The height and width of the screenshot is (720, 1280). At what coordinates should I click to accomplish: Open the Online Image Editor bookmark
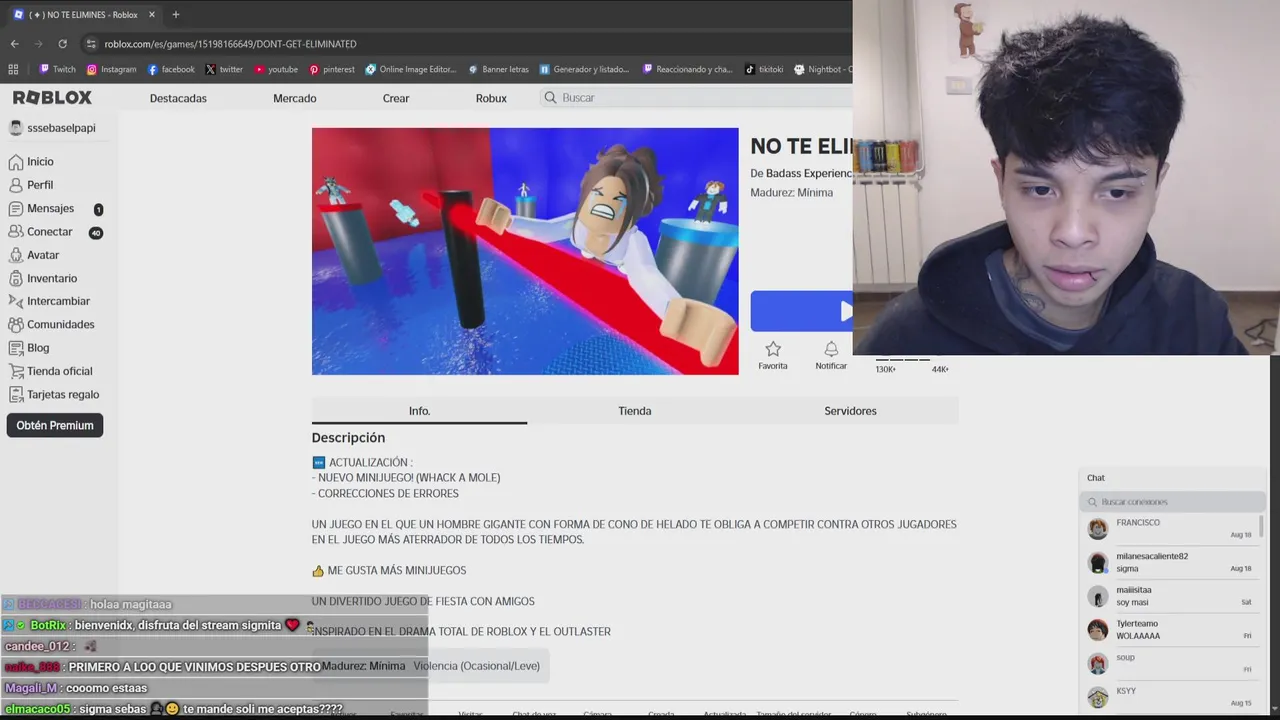[x=410, y=69]
